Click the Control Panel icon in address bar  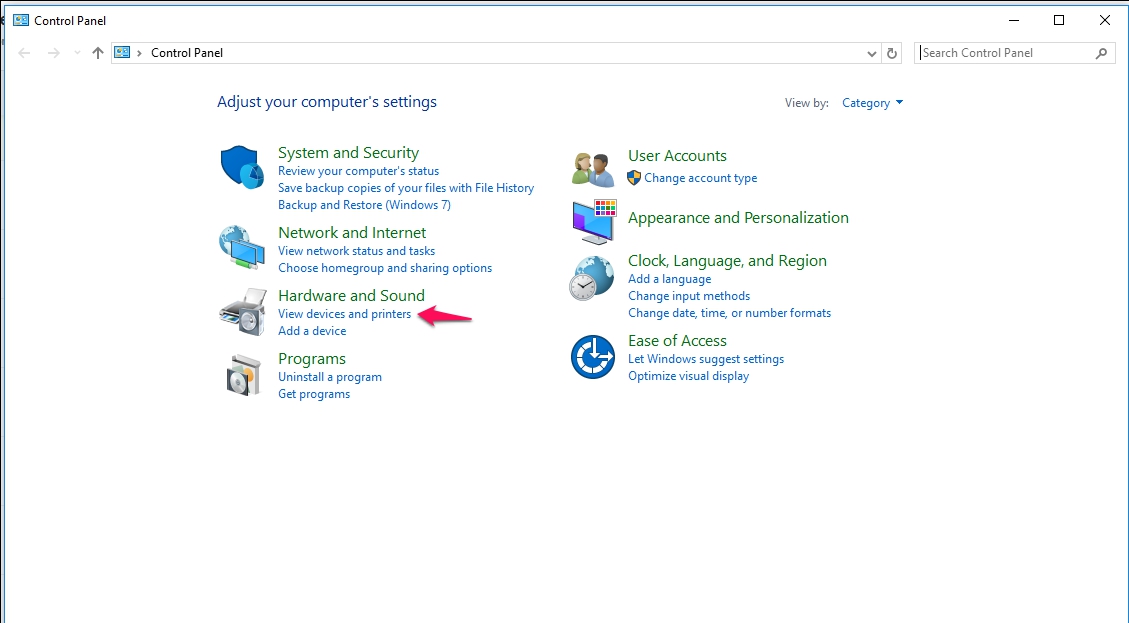[122, 53]
